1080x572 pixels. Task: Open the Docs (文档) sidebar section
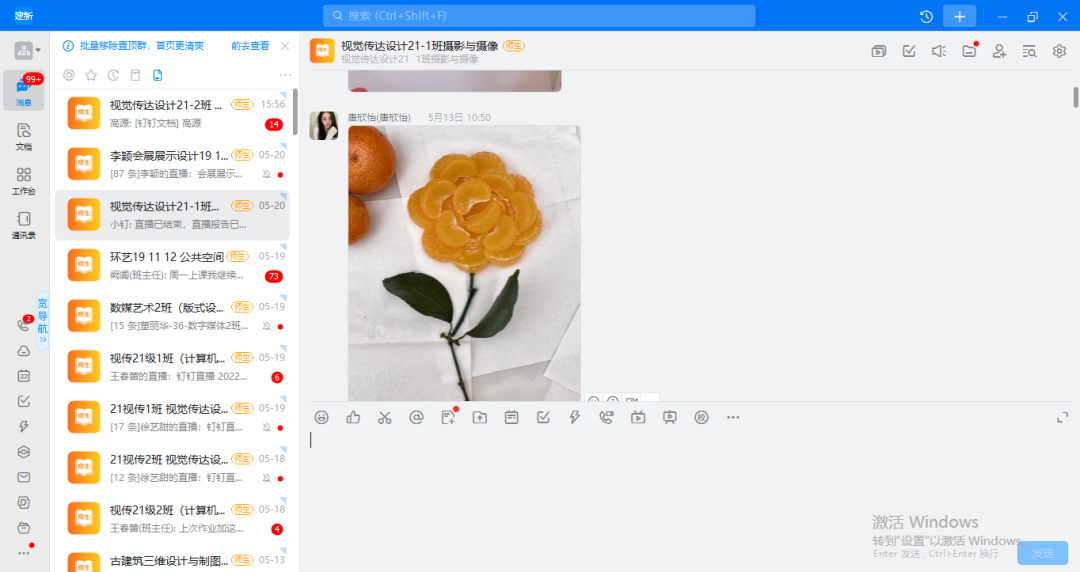[x=24, y=136]
